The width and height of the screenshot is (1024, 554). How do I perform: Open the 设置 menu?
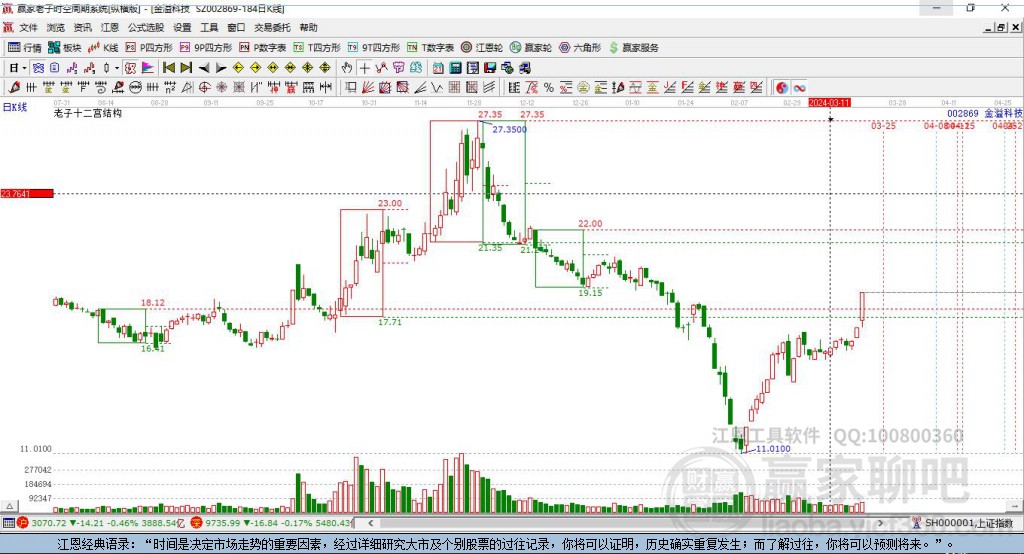pyautogui.click(x=182, y=27)
